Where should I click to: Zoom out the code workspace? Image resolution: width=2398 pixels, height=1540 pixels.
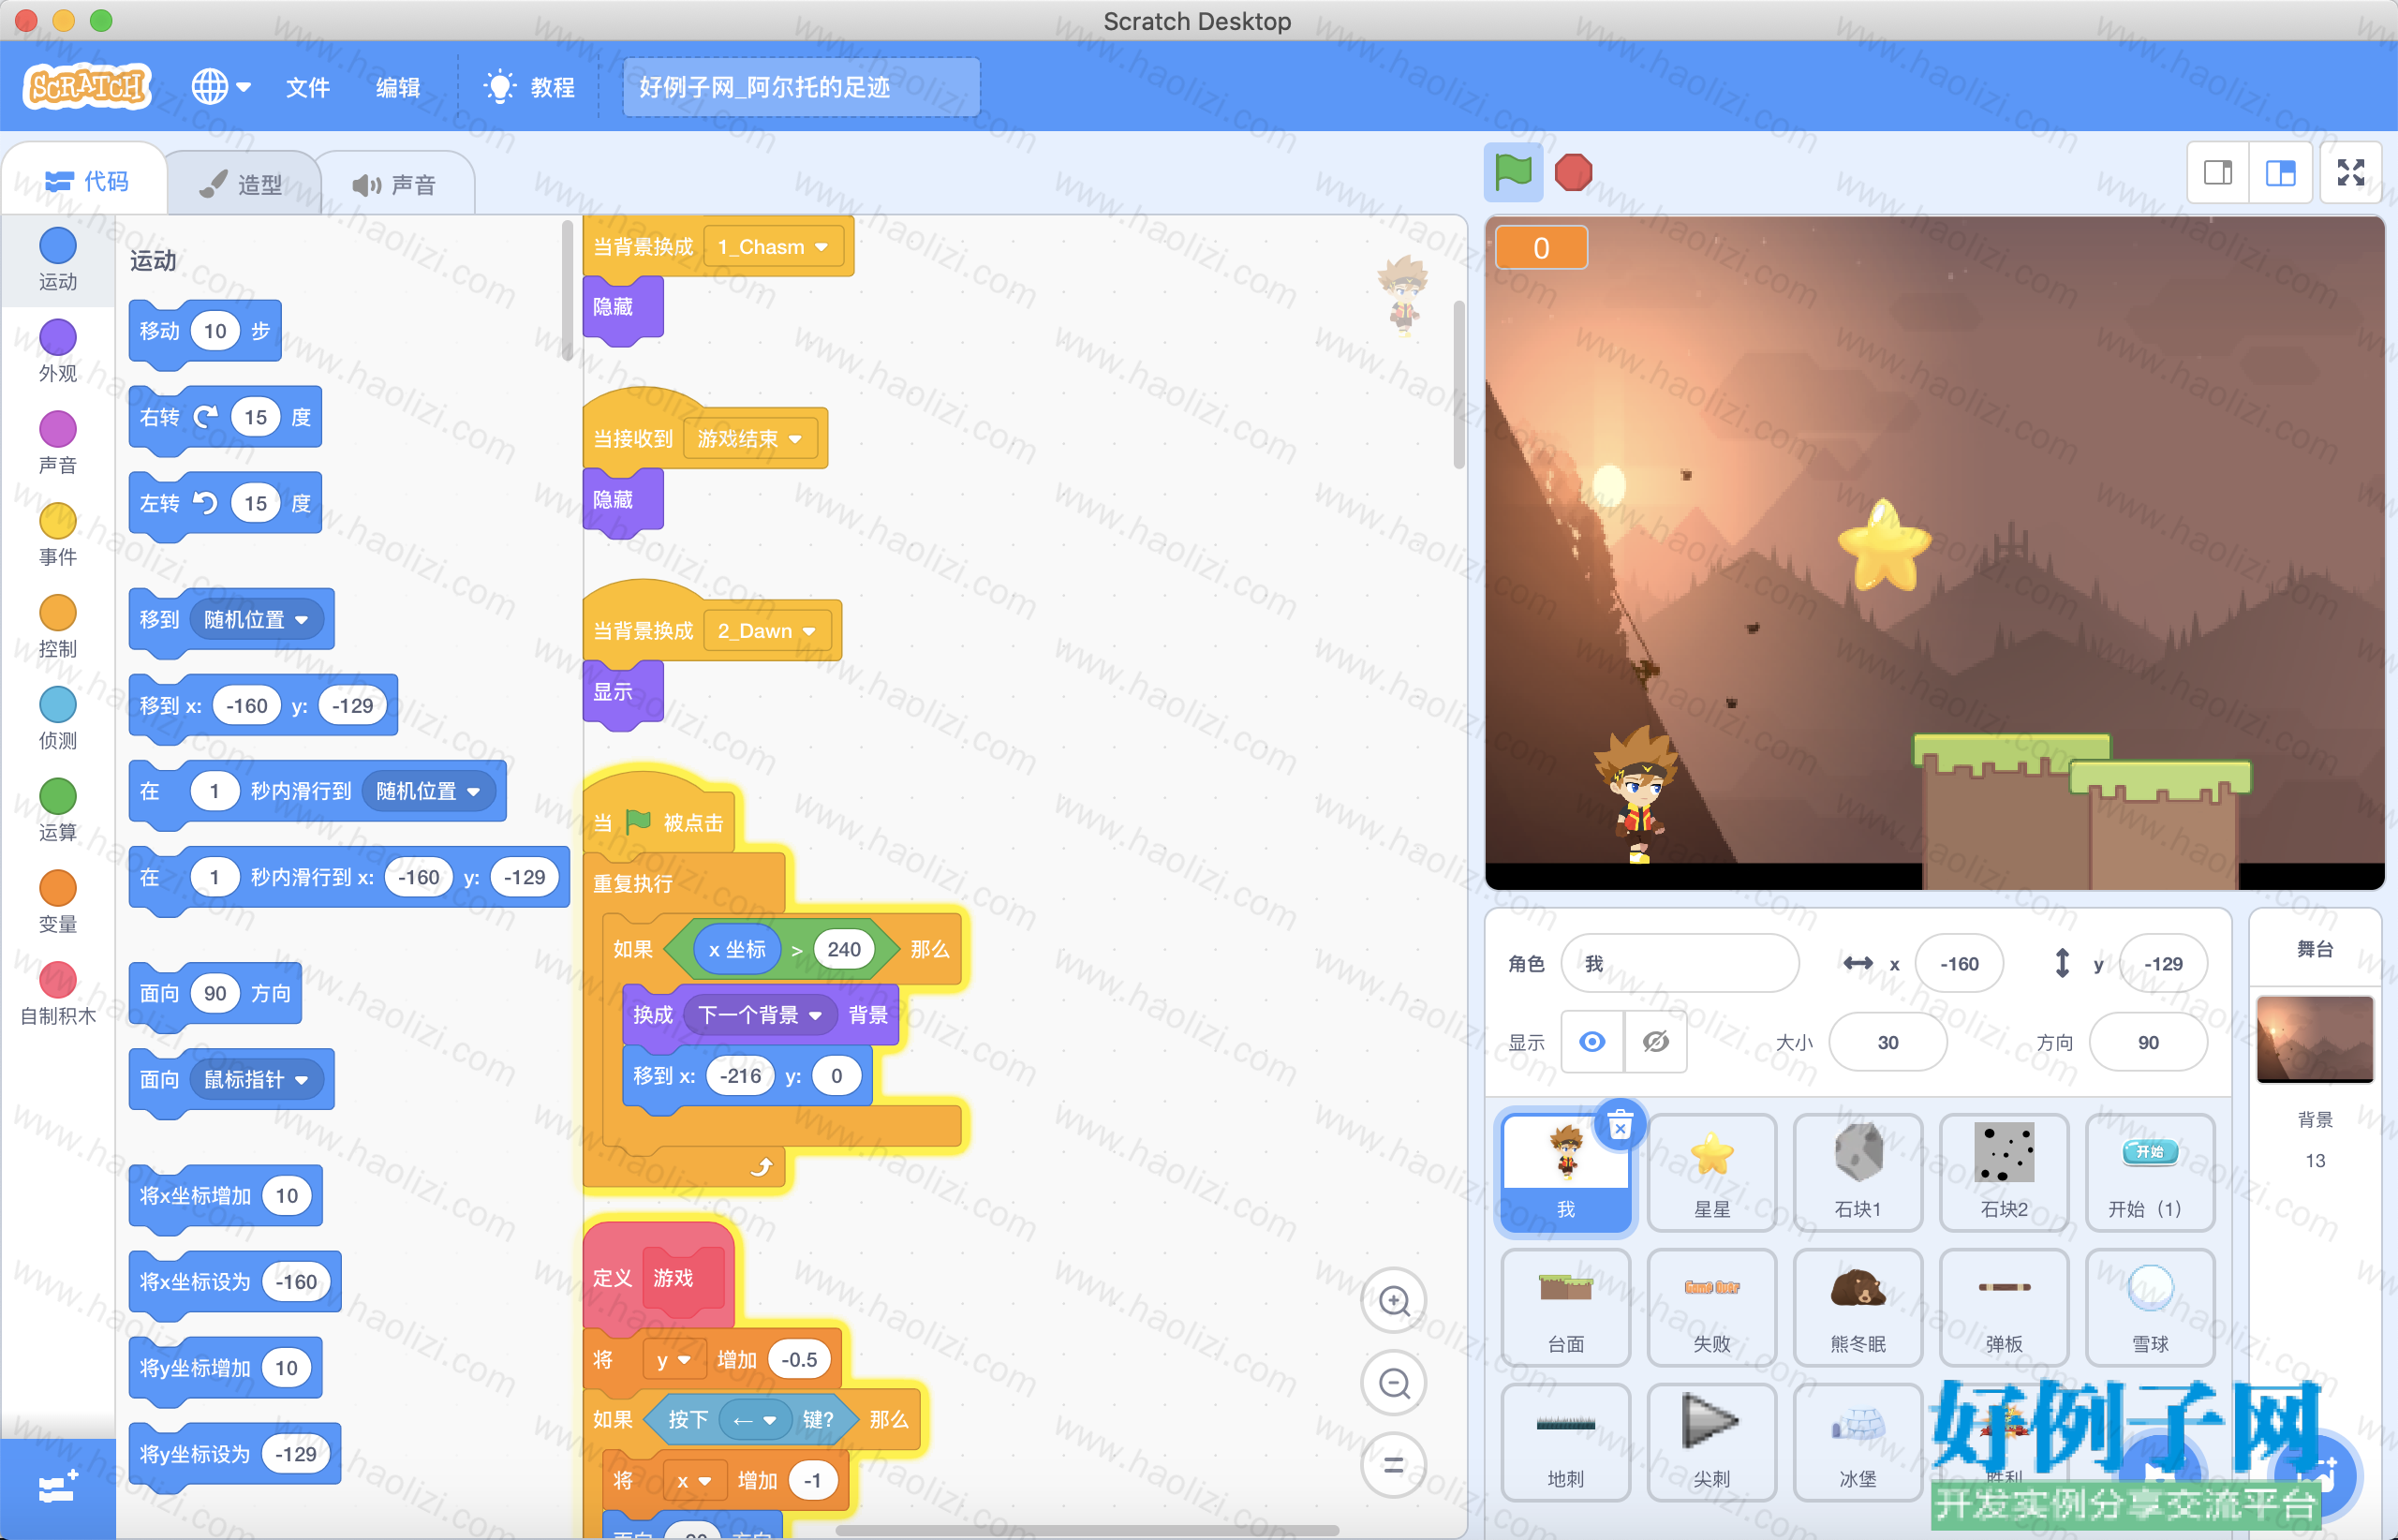[1394, 1383]
